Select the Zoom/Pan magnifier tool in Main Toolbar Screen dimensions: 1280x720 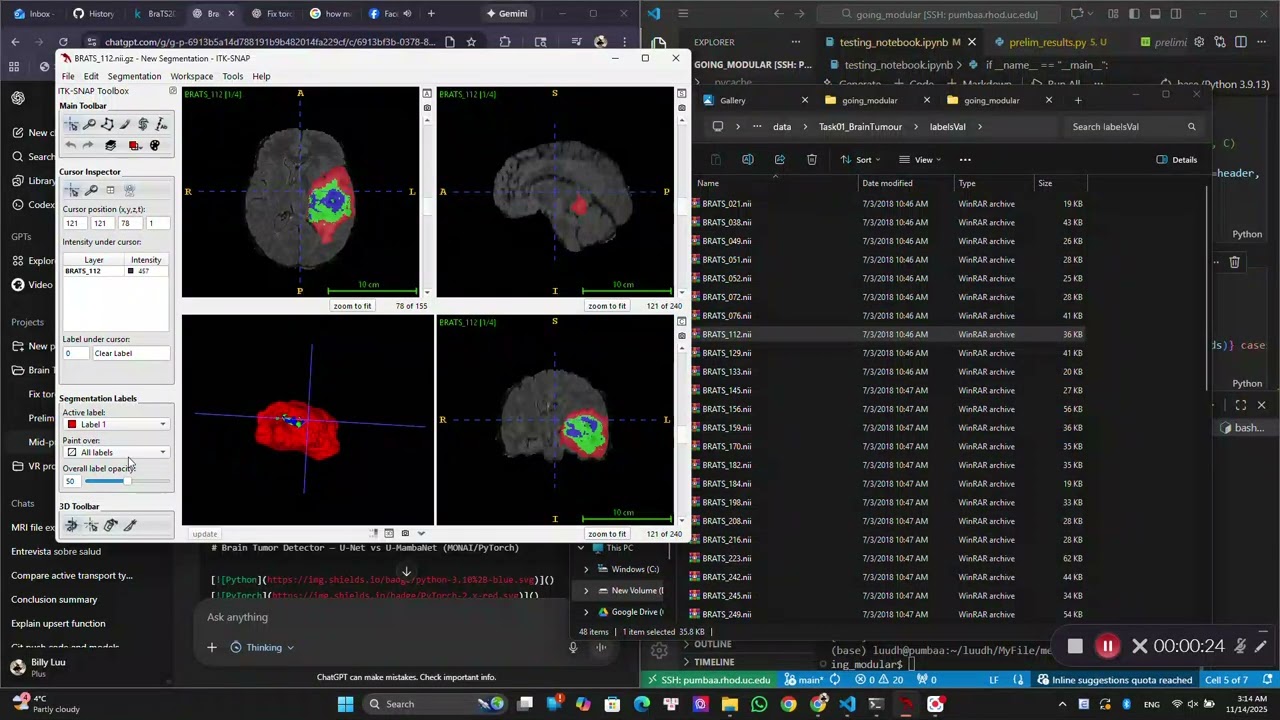(89, 125)
